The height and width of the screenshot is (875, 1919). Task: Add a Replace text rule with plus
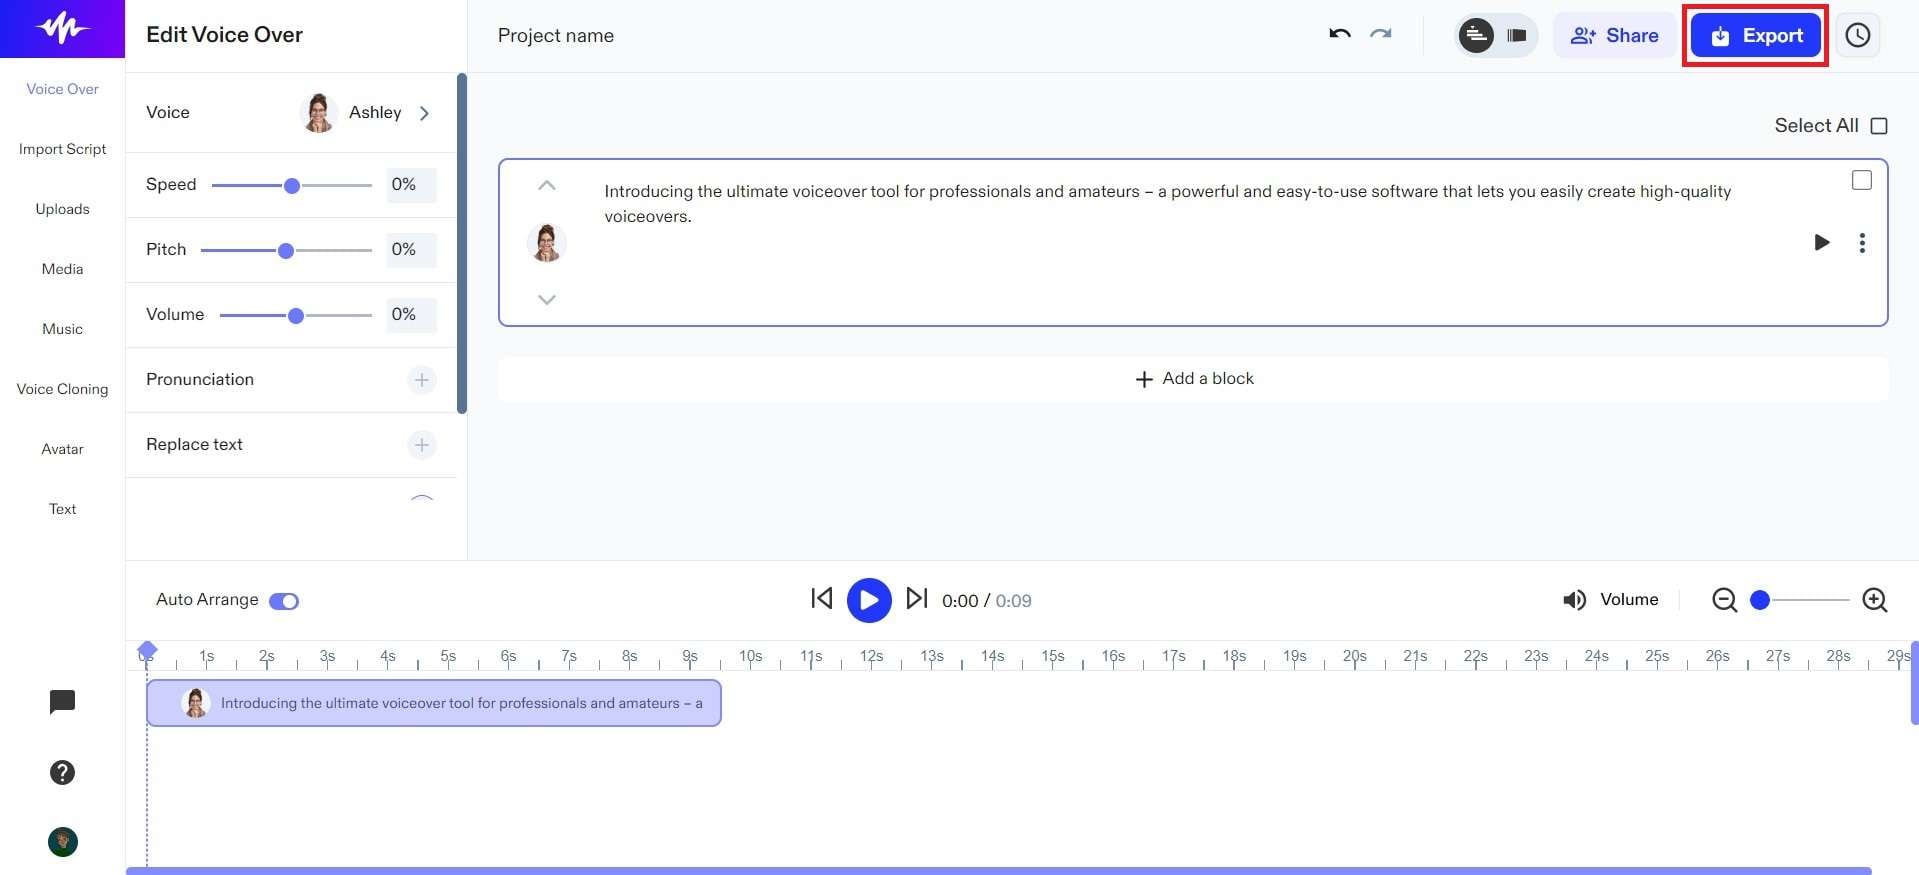pos(422,445)
